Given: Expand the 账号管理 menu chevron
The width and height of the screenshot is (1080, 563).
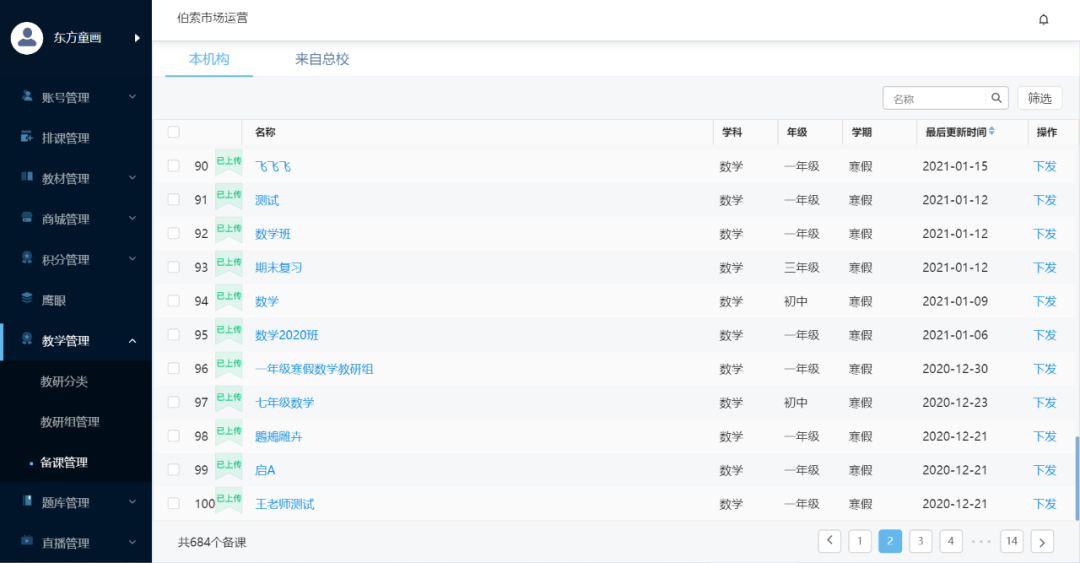Looking at the screenshot, I should [x=132, y=96].
